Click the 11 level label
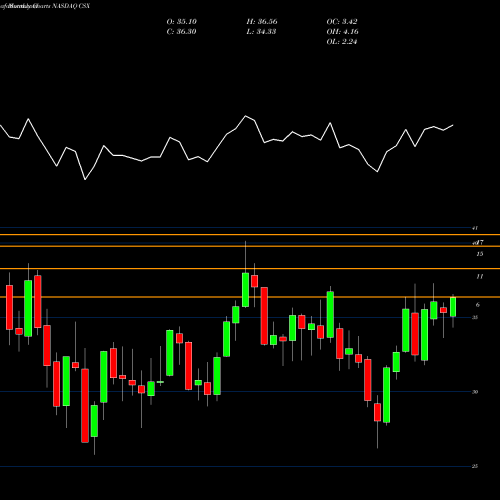Viewport: 500px width, 500px height. pos(480,276)
